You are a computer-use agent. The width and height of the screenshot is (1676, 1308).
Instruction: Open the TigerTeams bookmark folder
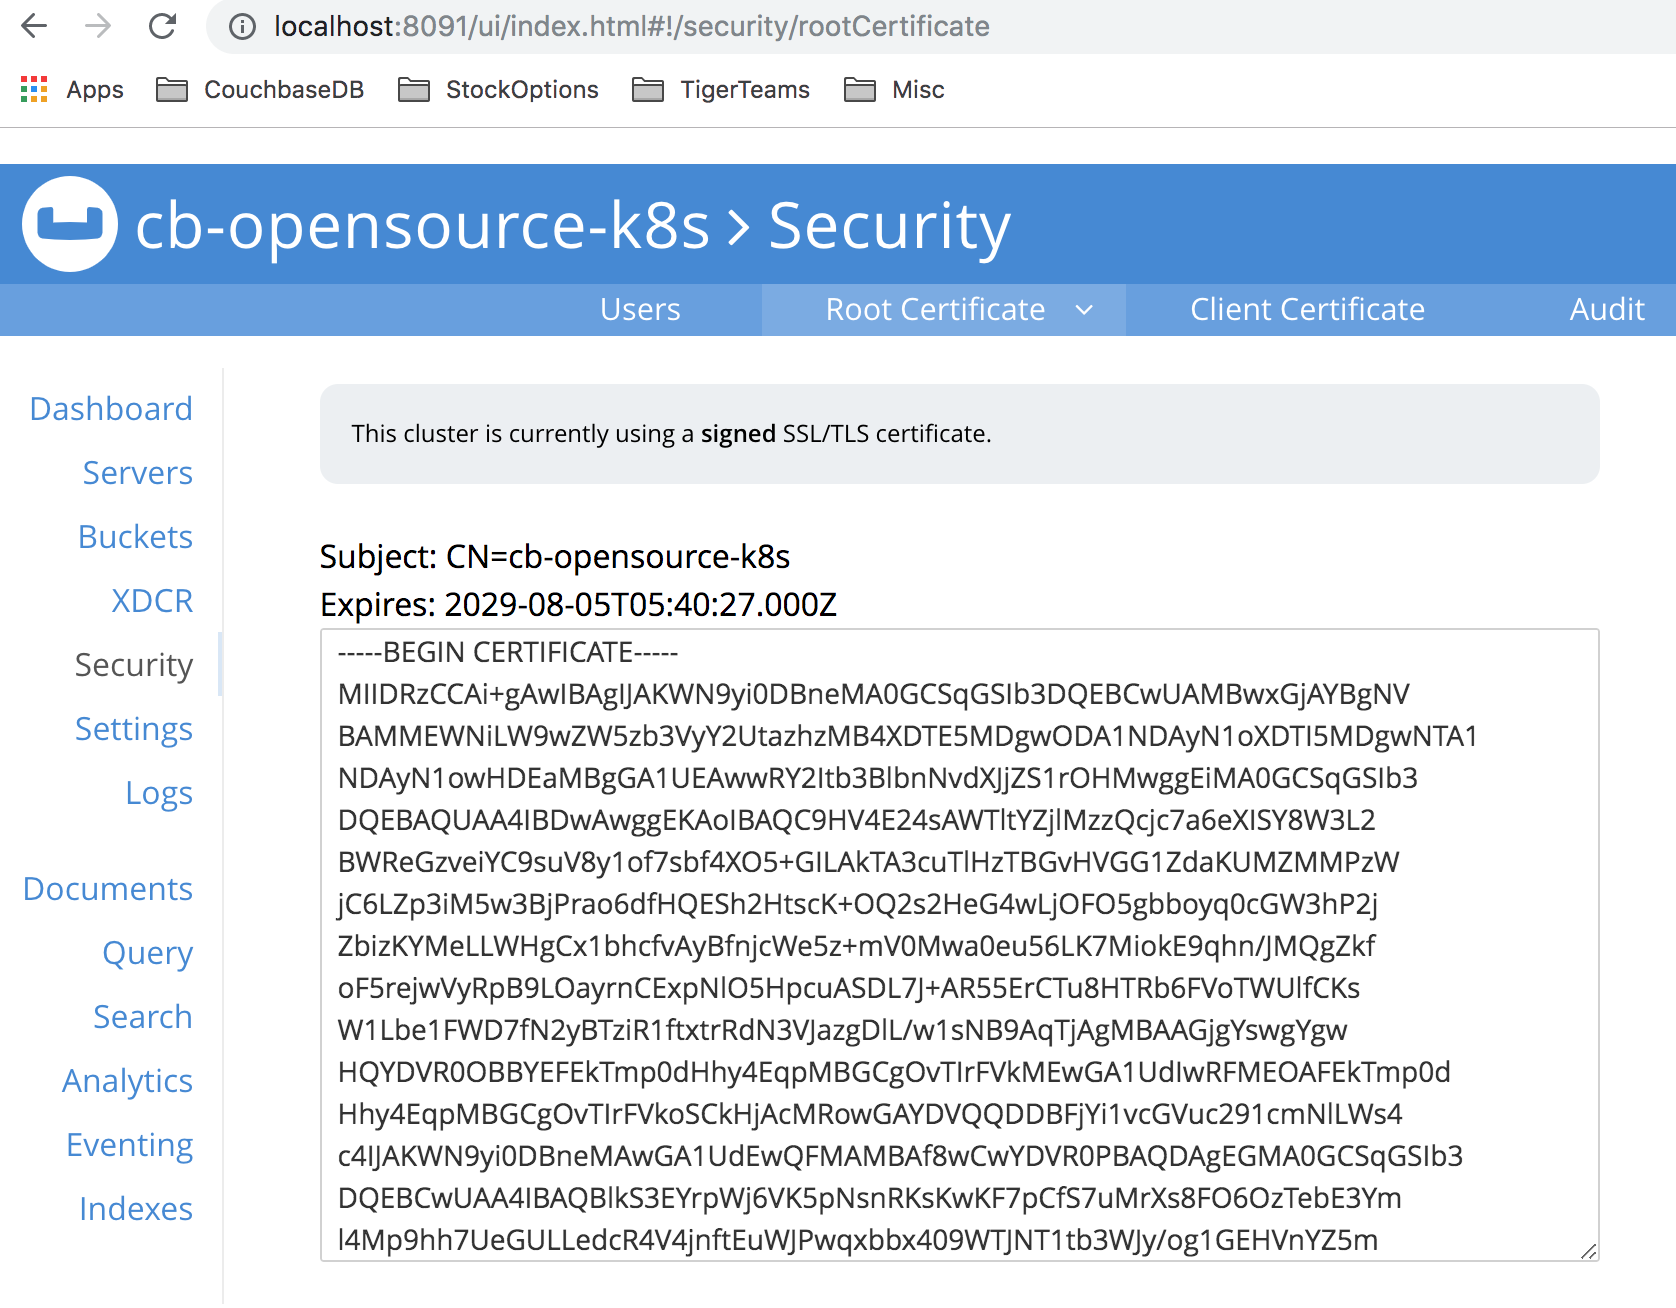click(721, 90)
